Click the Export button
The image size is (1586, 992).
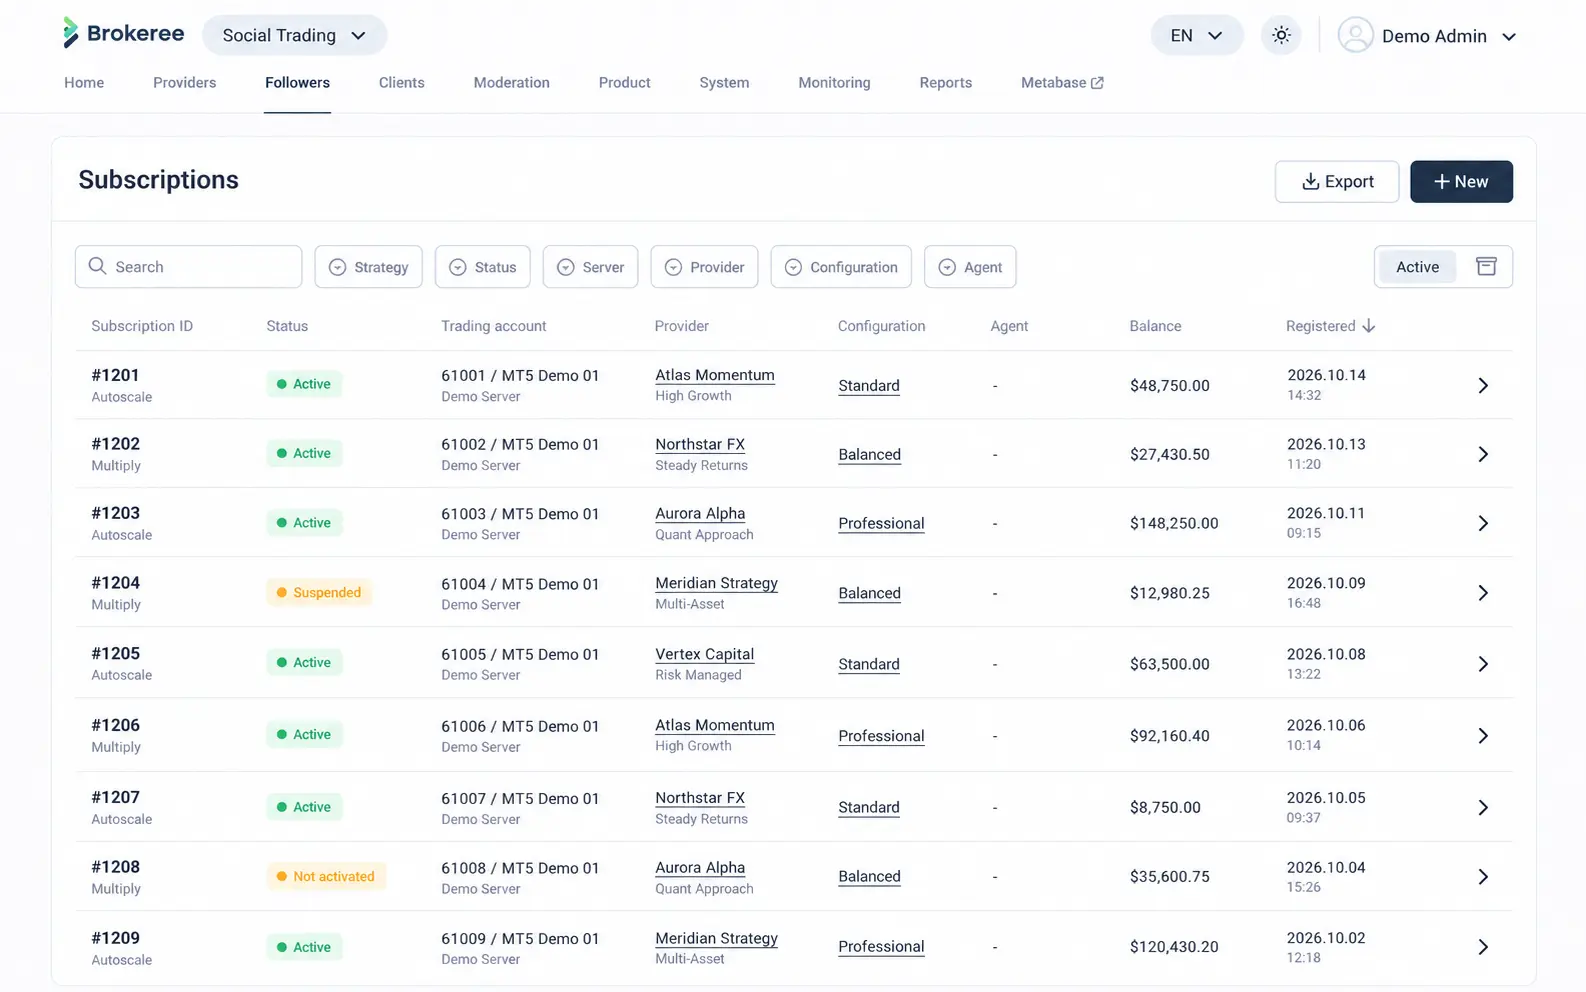pos(1337,182)
